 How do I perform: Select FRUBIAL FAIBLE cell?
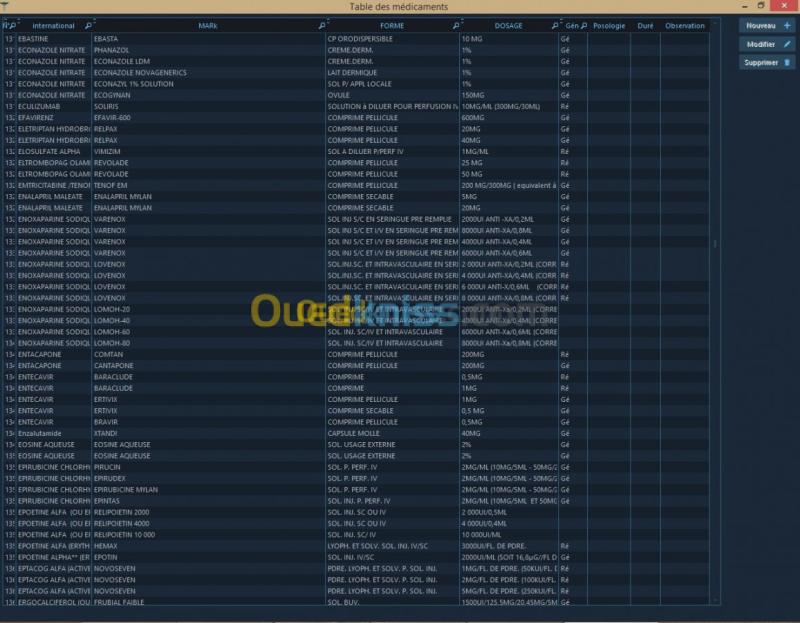point(208,602)
